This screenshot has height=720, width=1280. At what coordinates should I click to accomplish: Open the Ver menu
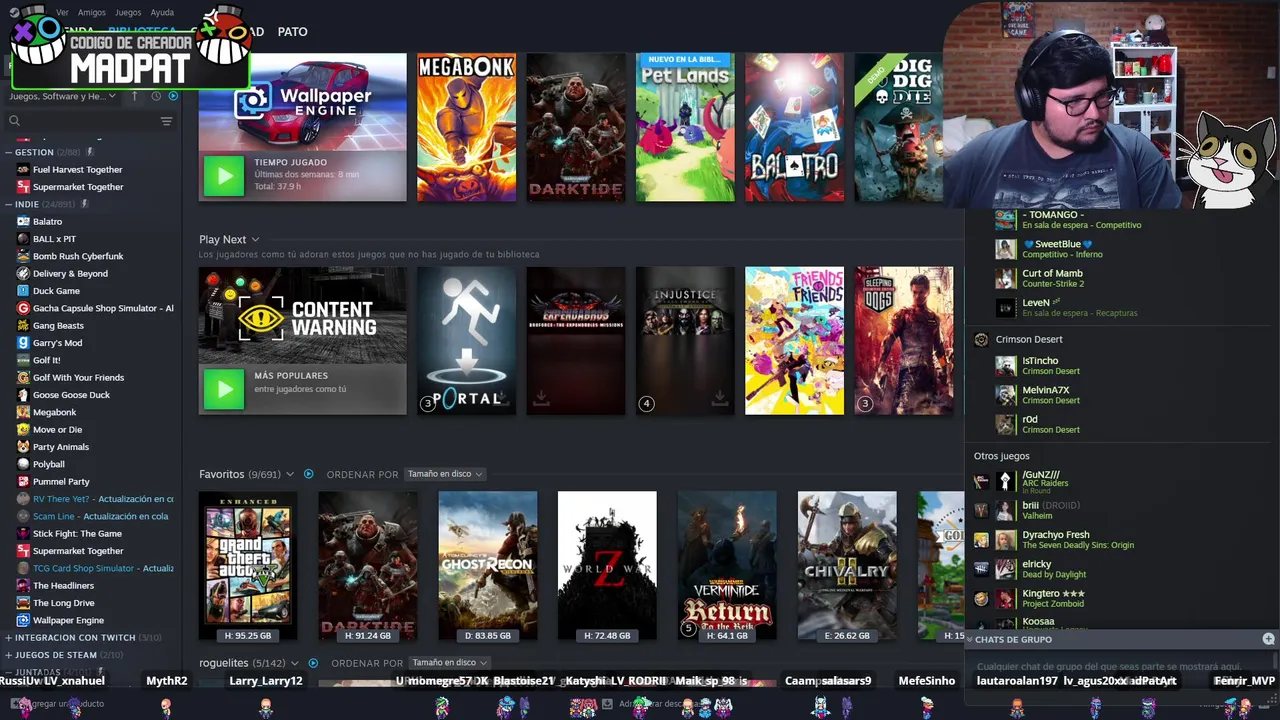tap(62, 13)
